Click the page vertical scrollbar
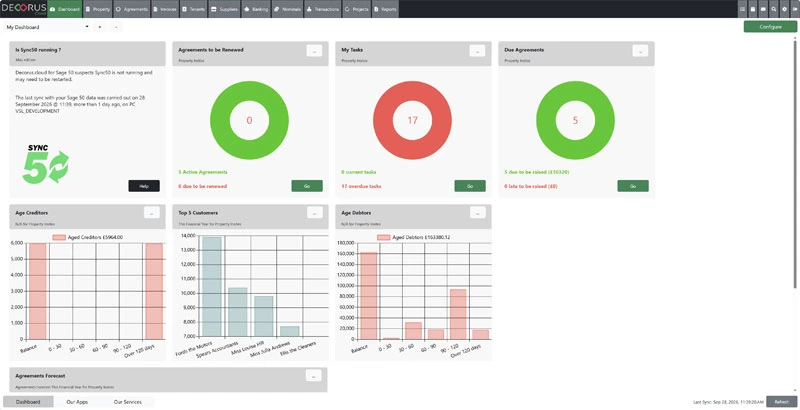This screenshot has width=800, height=410. coord(797,163)
